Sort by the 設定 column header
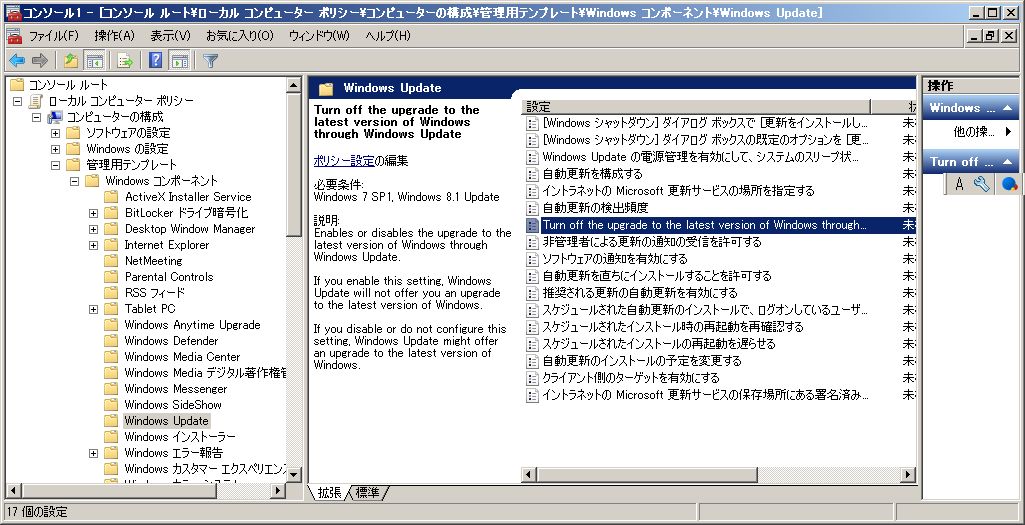 (697, 107)
